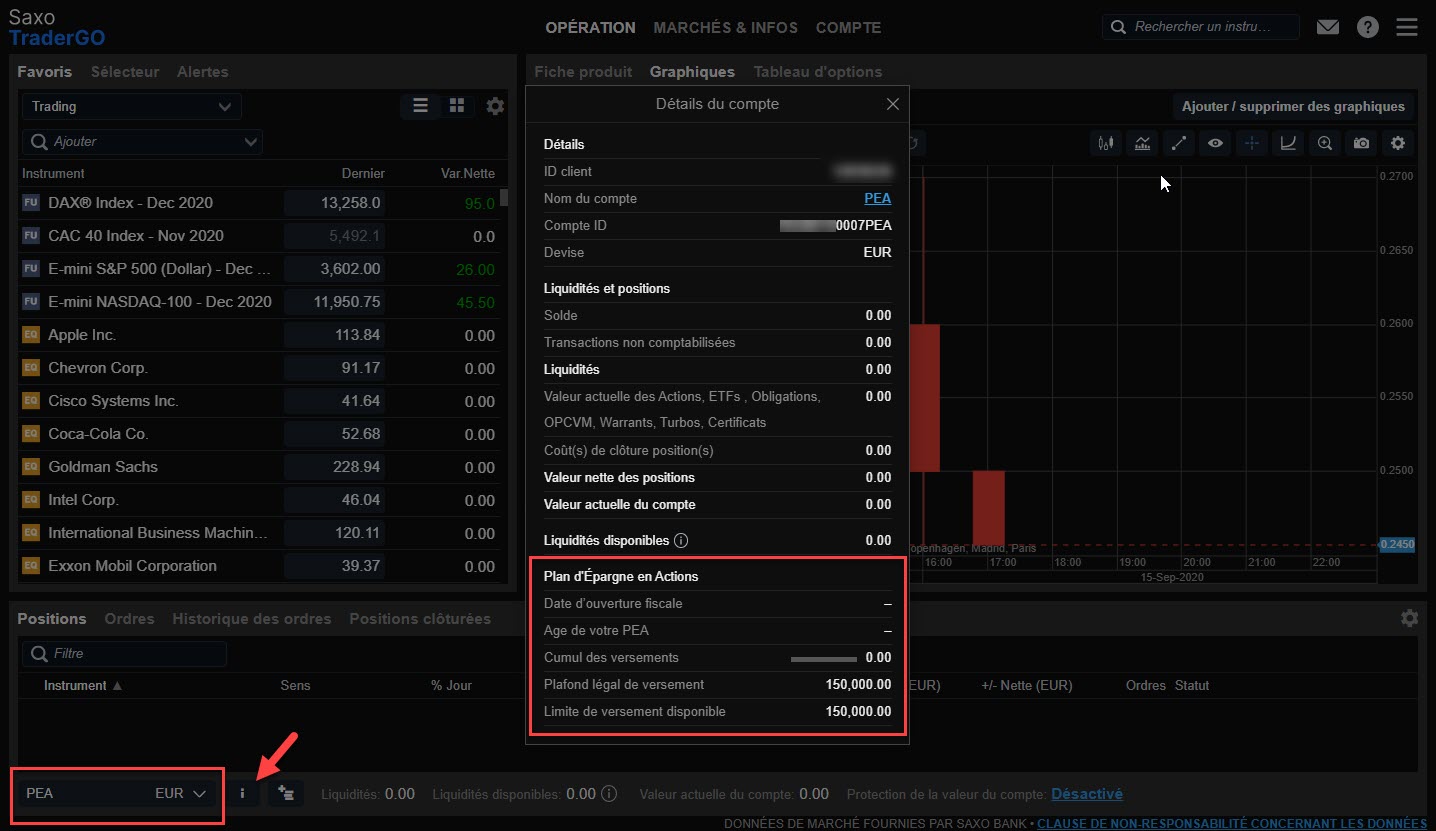The height and width of the screenshot is (831, 1436).
Task: Open Positions clôturées tab
Action: click(420, 619)
